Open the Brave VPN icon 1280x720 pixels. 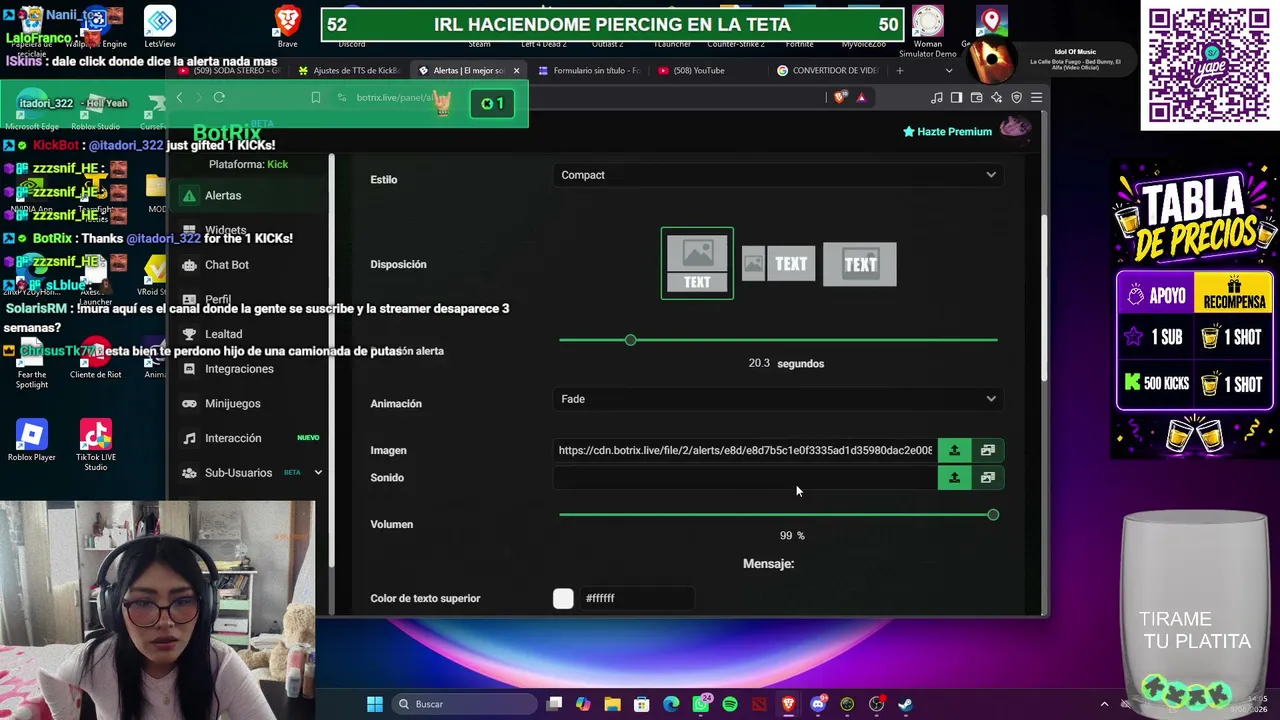tap(1017, 97)
